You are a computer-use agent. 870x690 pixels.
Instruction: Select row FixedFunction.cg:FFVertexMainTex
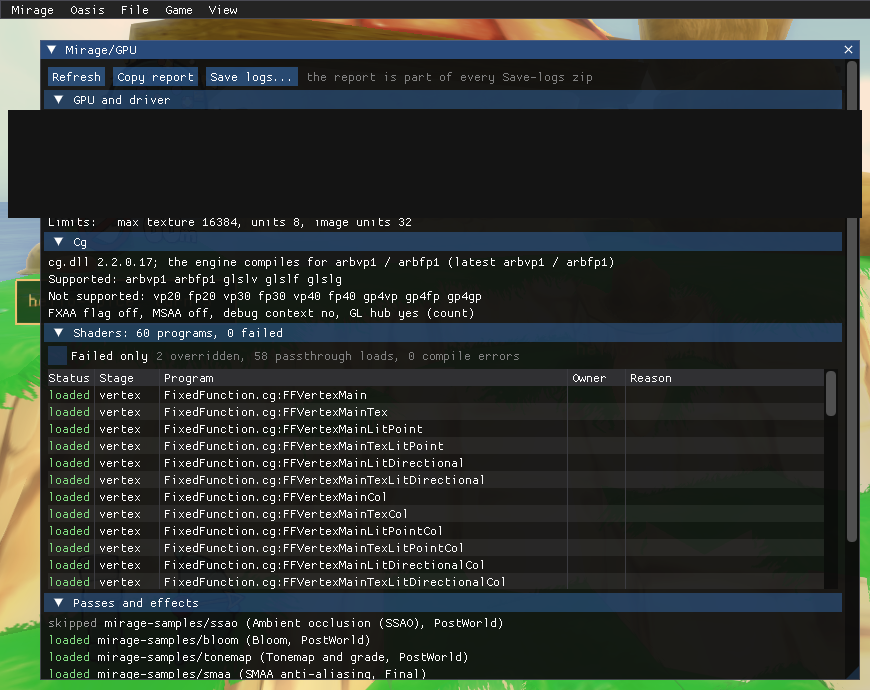pos(436,412)
